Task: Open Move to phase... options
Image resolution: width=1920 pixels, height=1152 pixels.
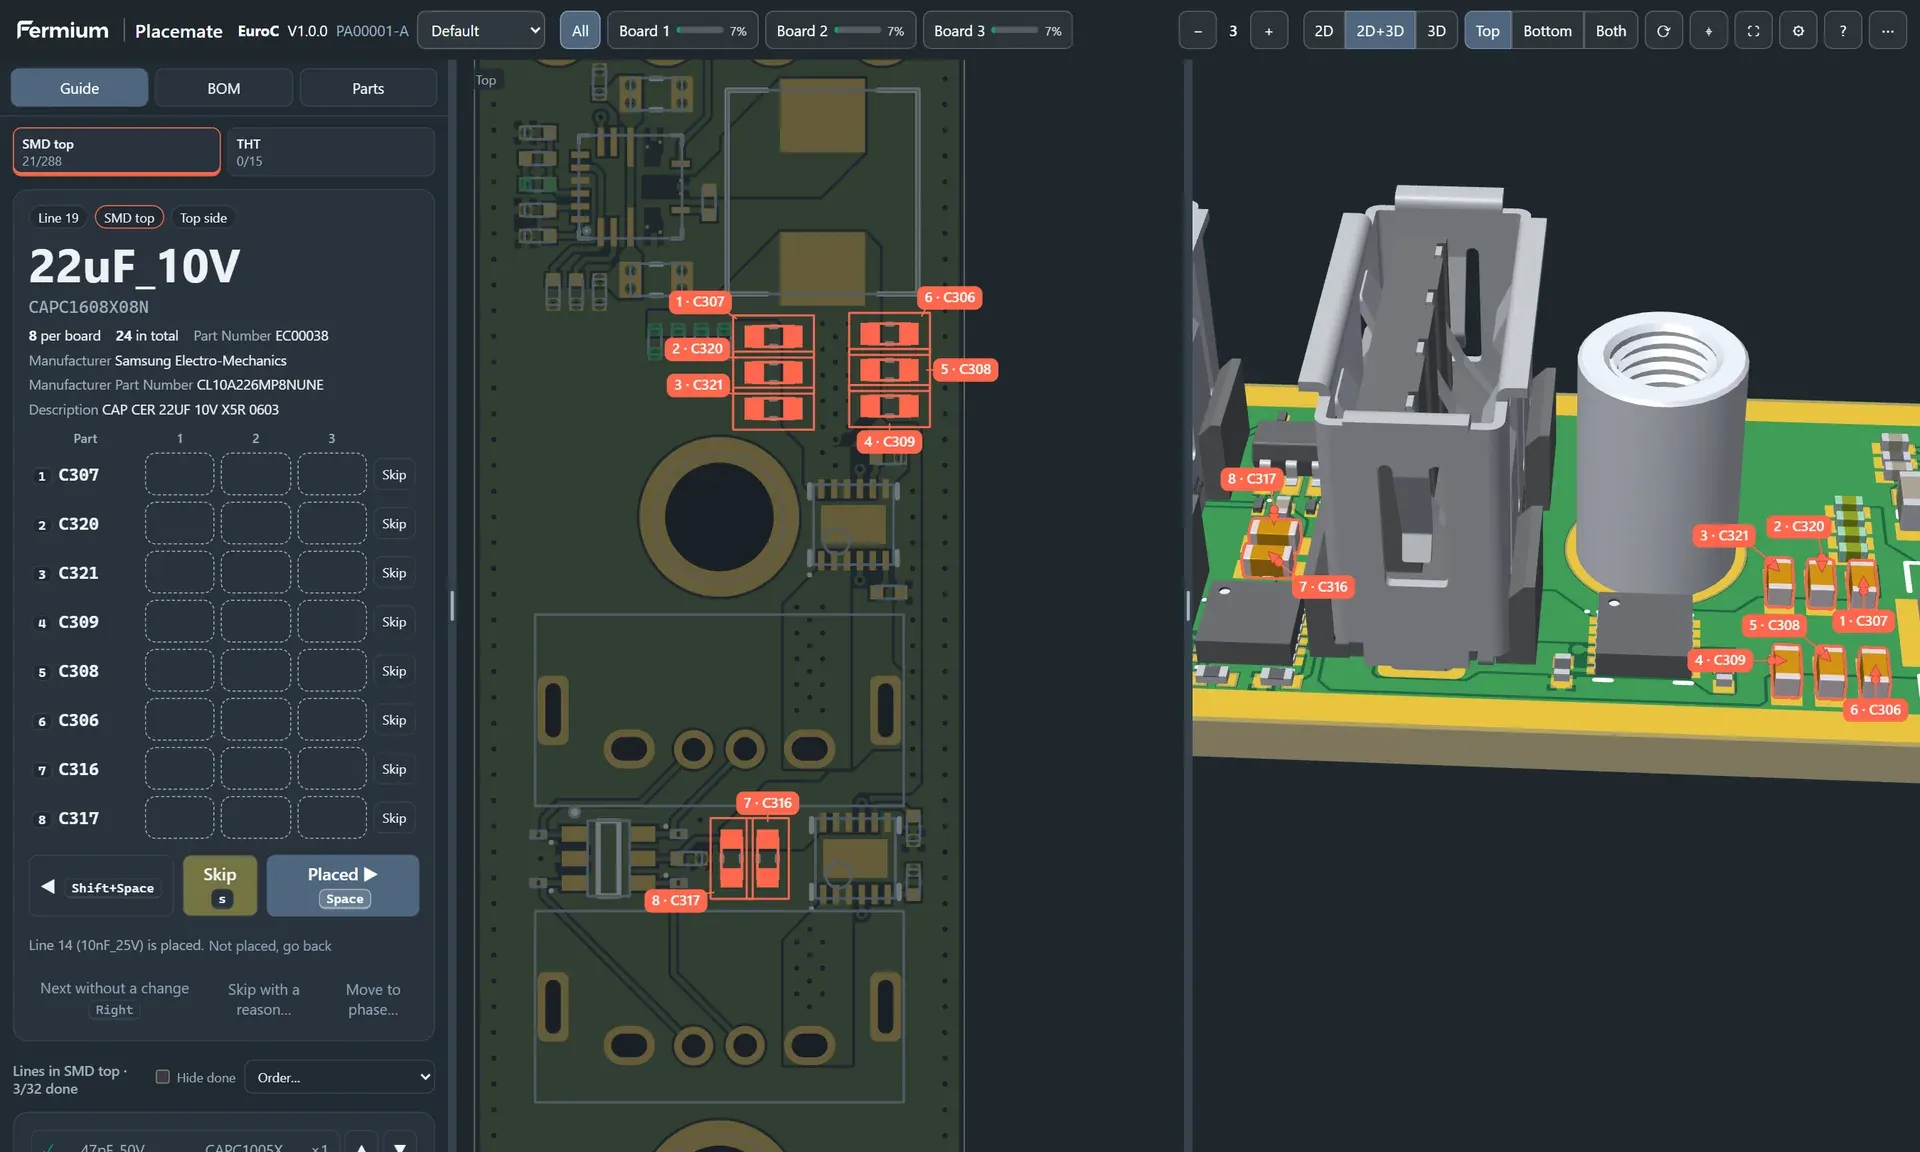Action: (x=373, y=999)
